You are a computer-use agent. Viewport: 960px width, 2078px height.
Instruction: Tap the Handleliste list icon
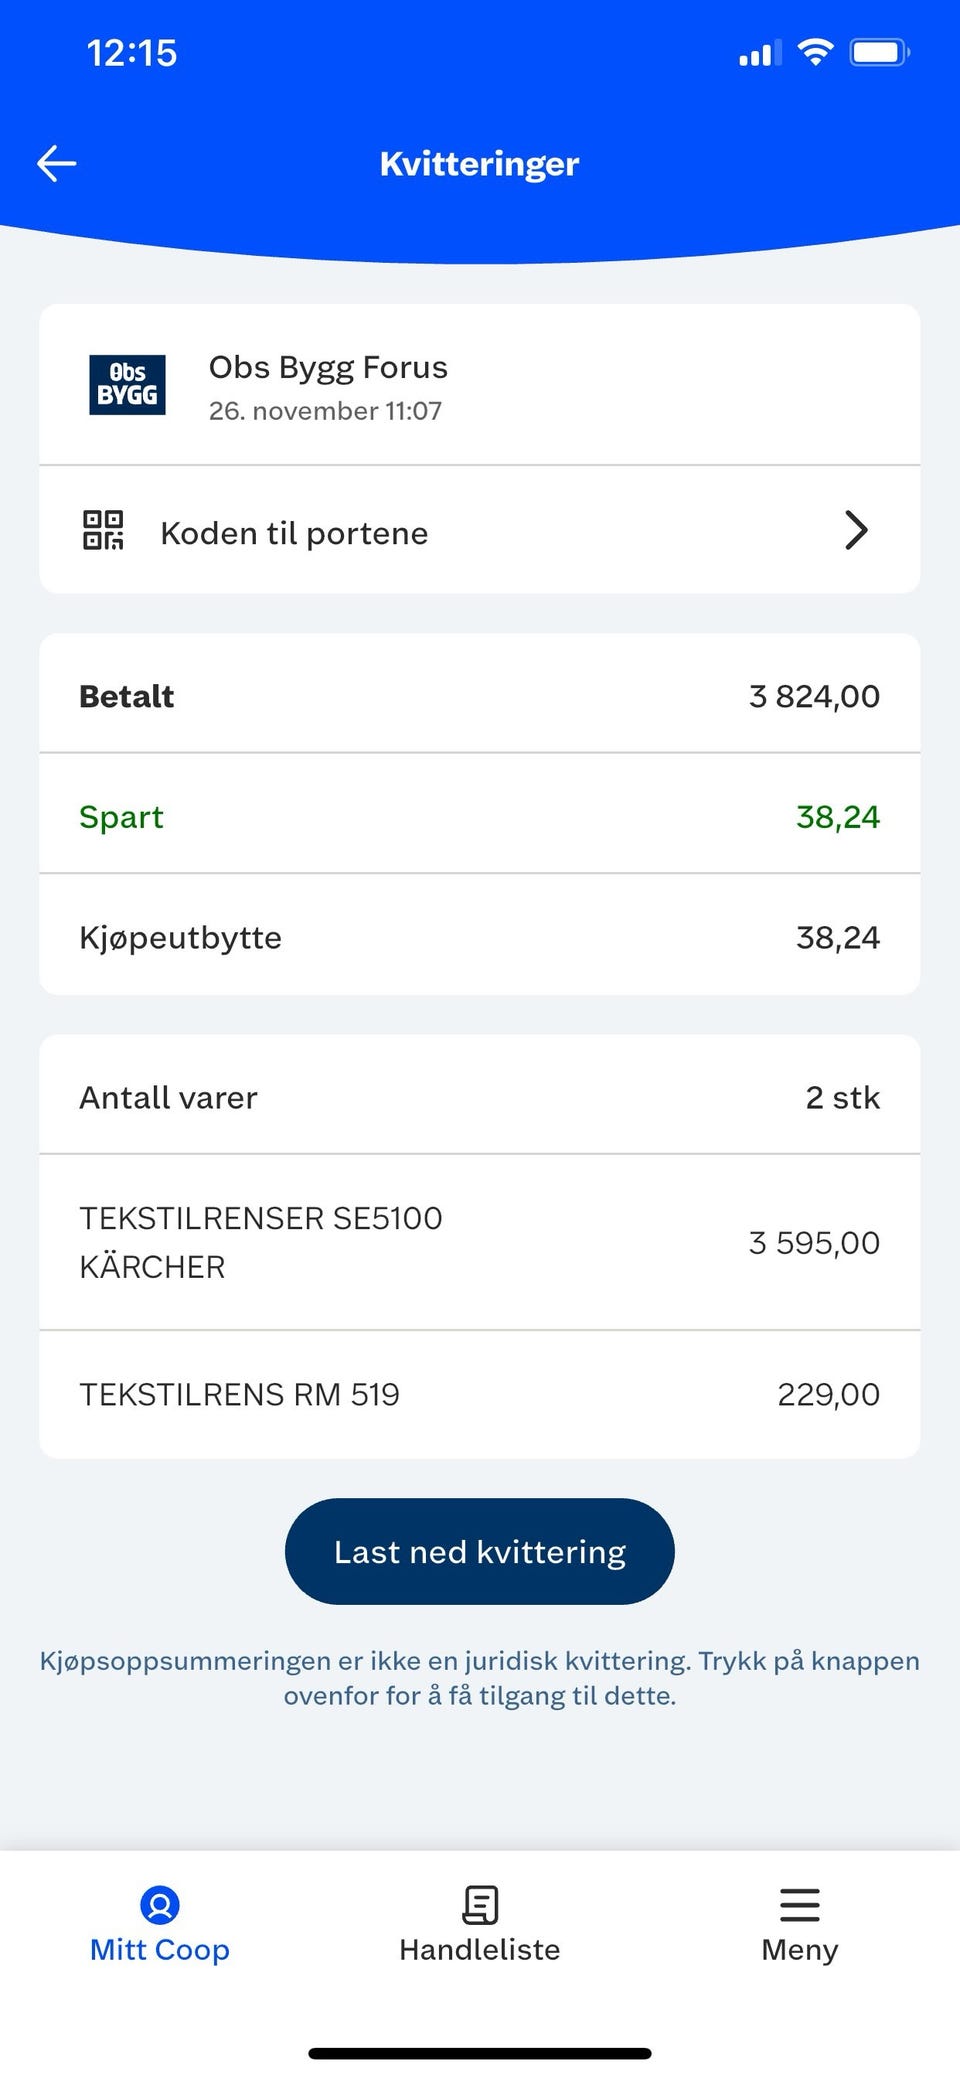[480, 1905]
